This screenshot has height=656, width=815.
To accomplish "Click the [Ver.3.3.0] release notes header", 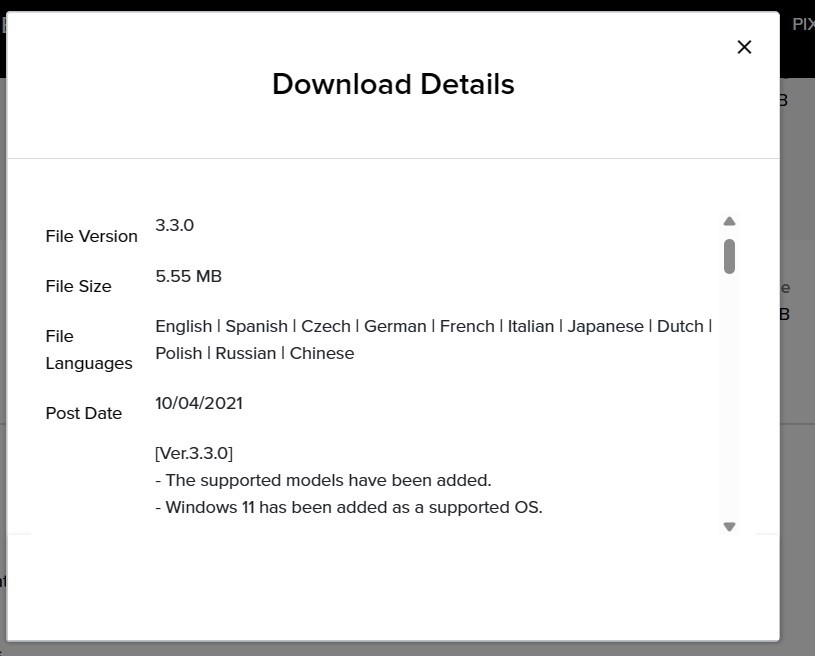I will 194,453.
